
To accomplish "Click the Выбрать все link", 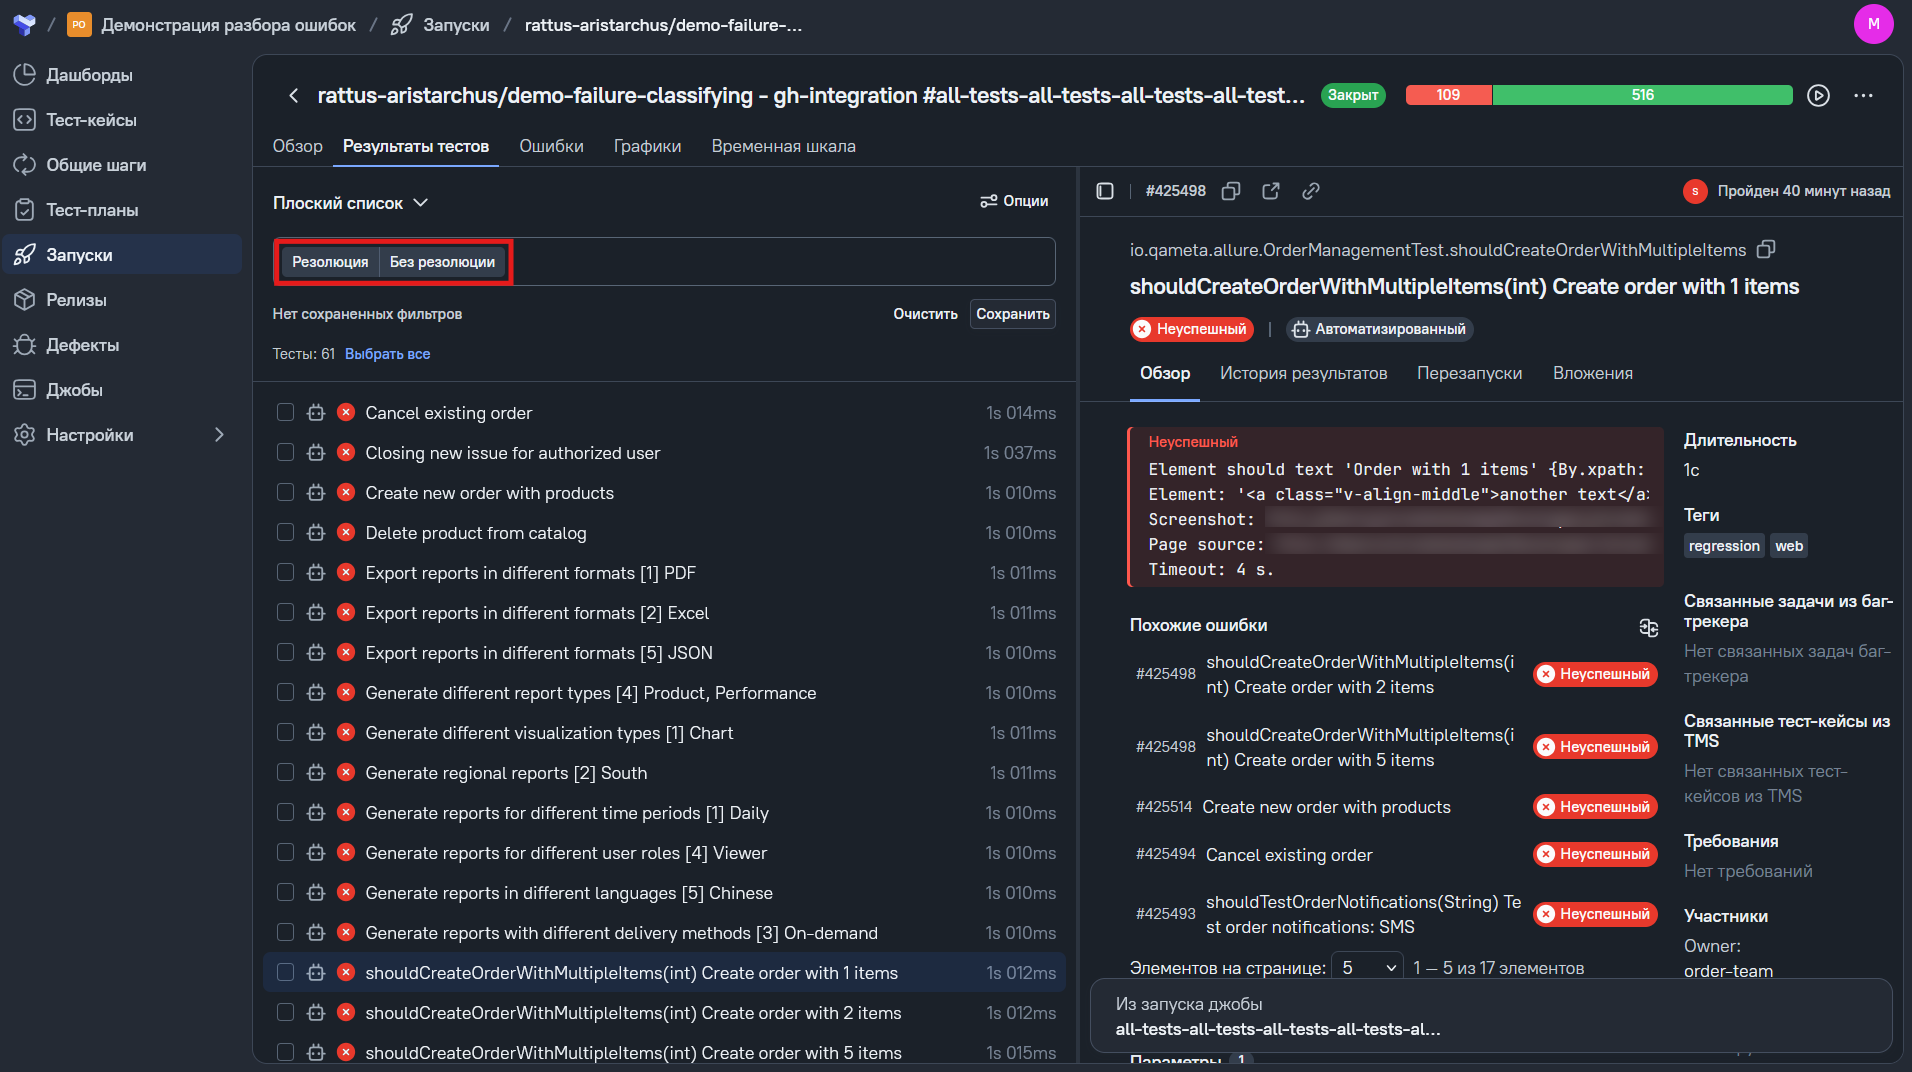I will coord(387,354).
